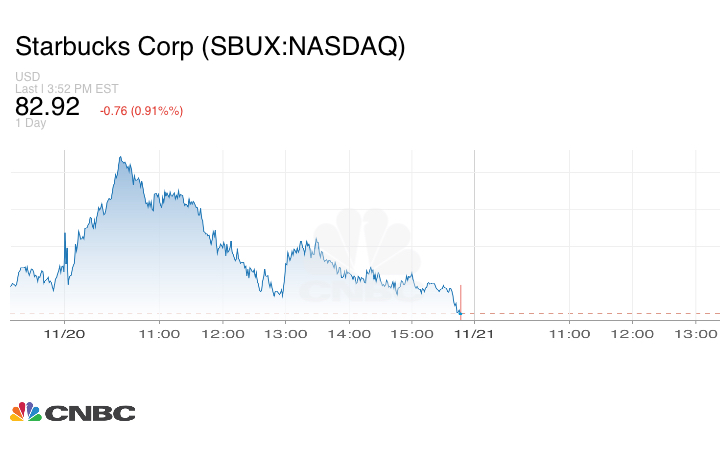
Task: Click the 14:00 time axis label
Action: [350, 332]
